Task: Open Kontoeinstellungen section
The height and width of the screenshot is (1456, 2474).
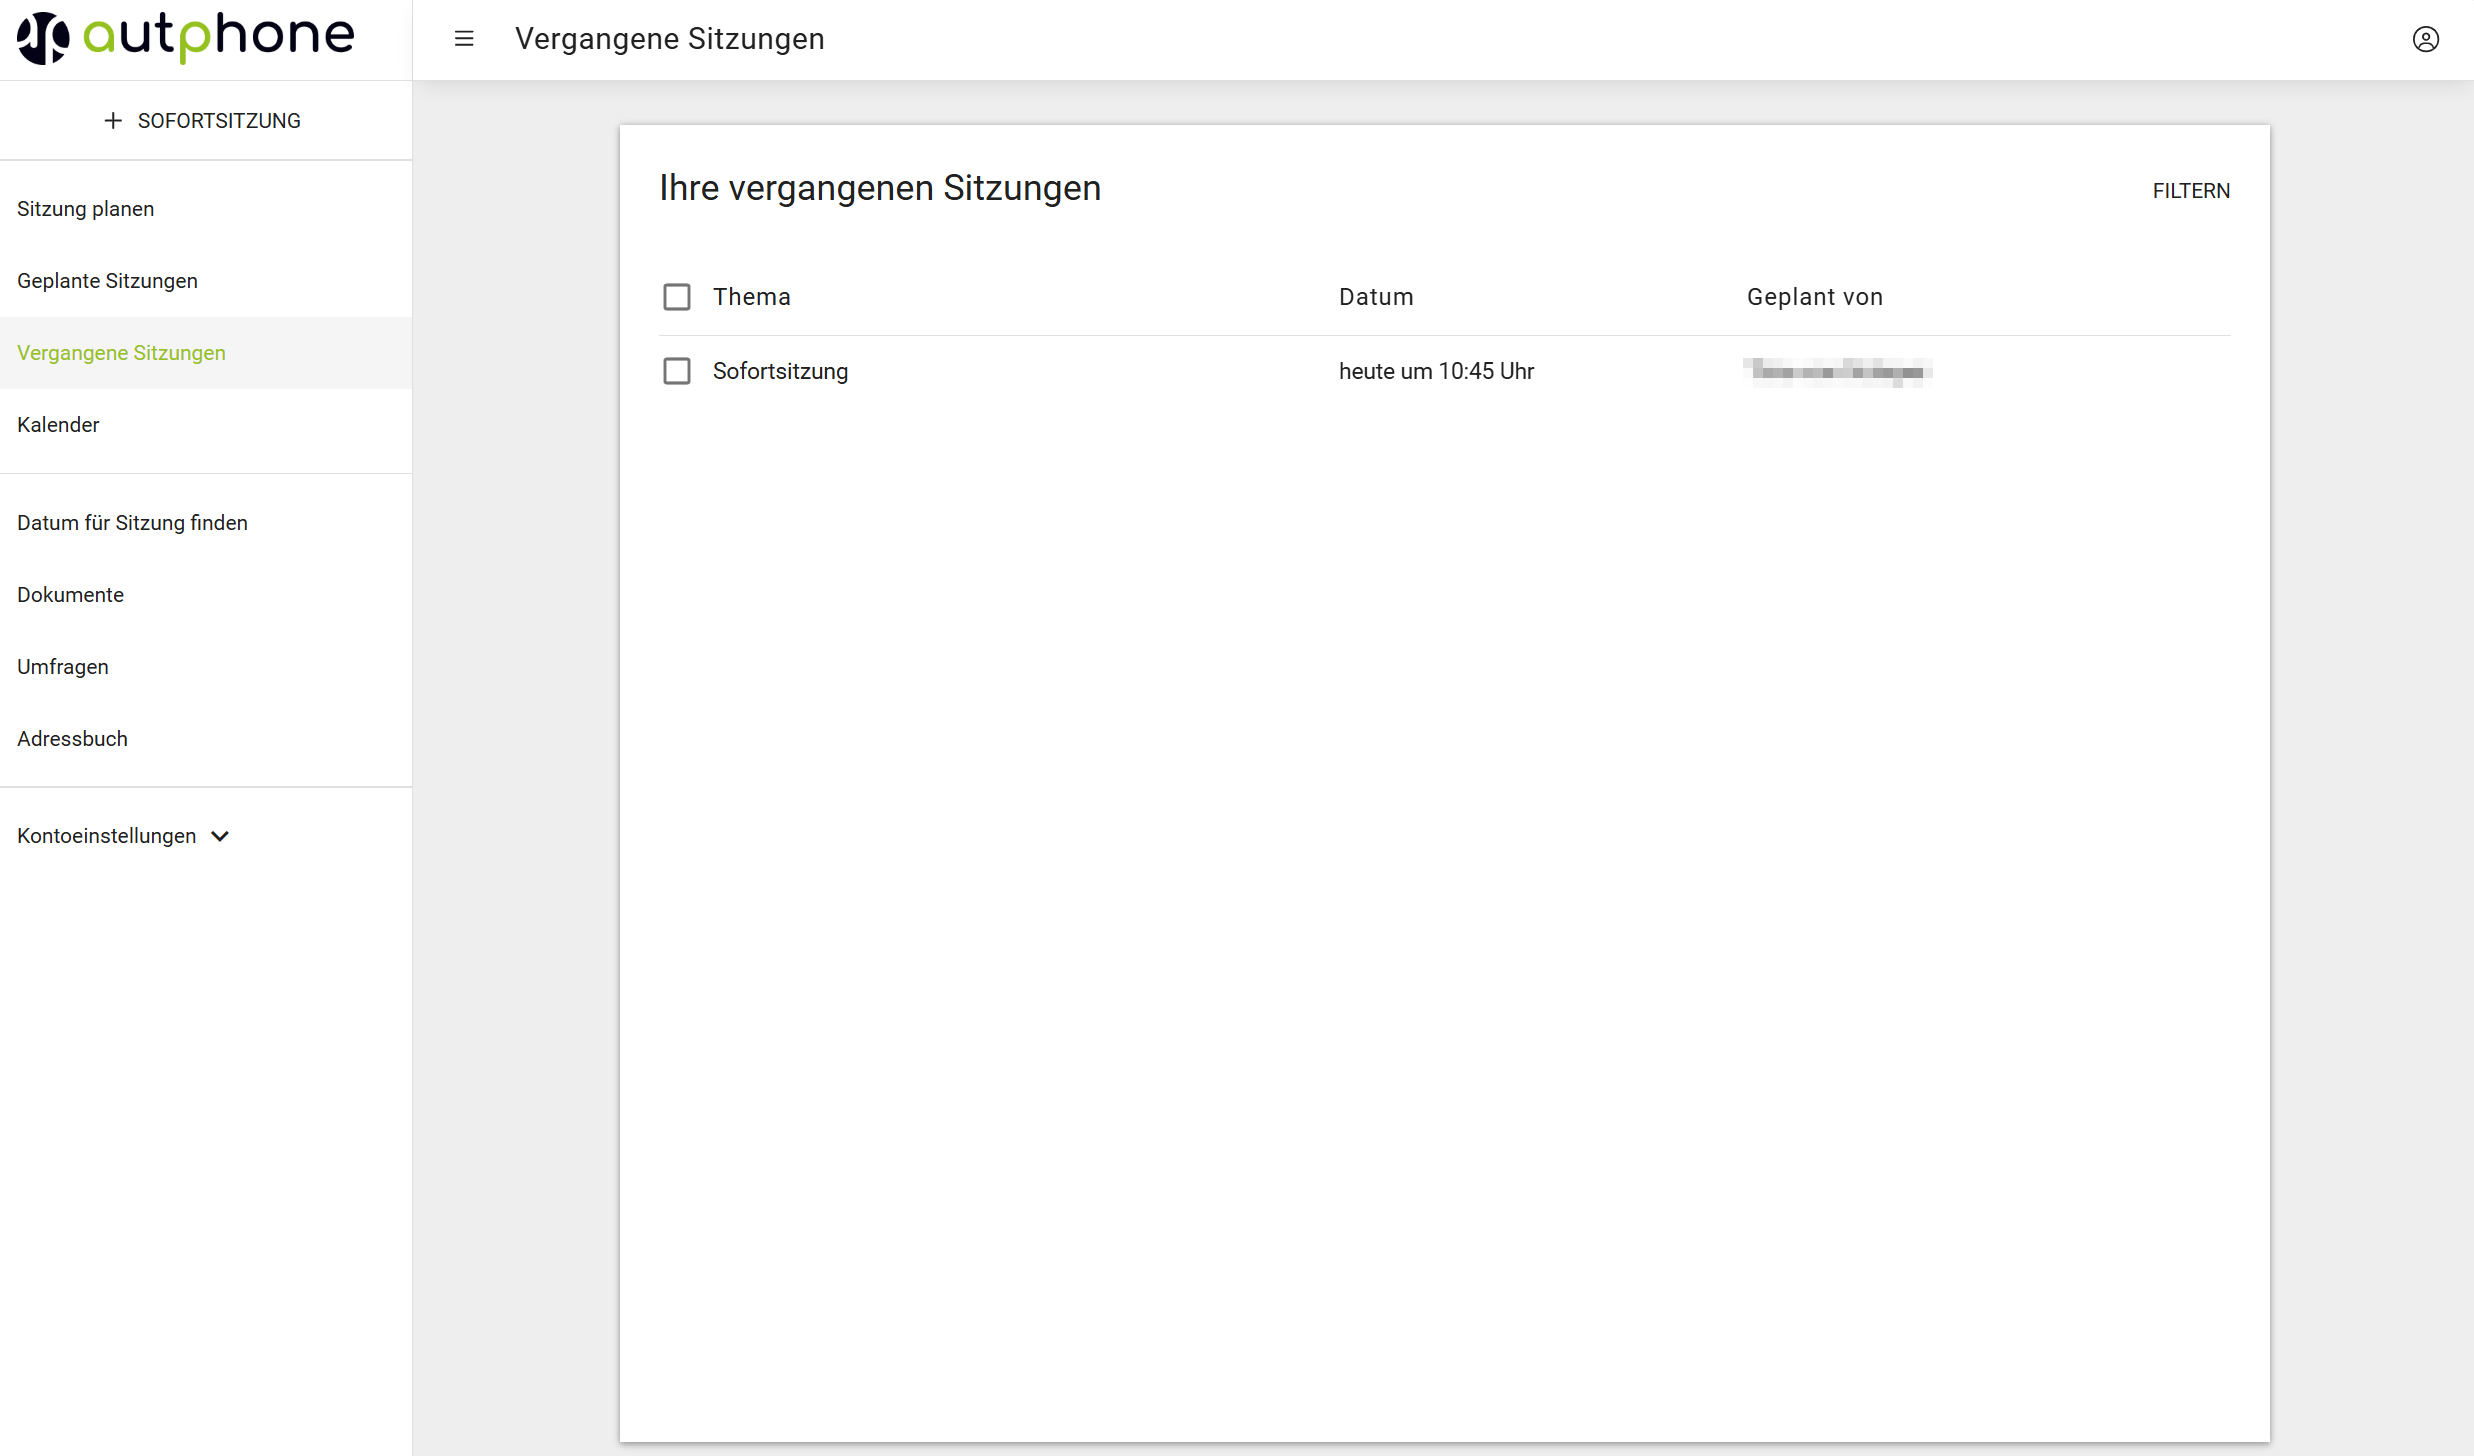Action: pos(107,836)
